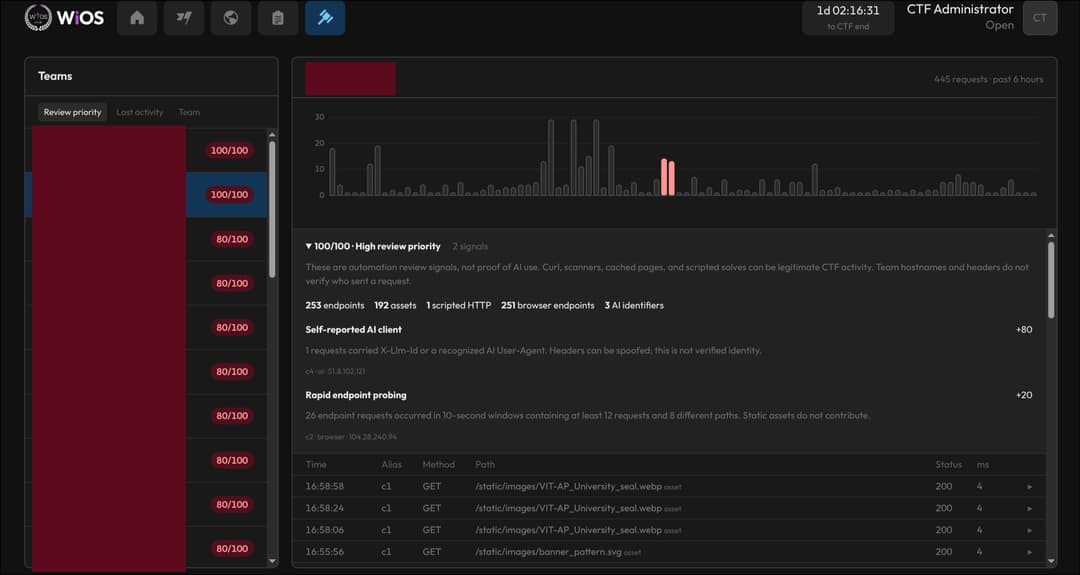The height and width of the screenshot is (575, 1080).
Task: Click the 16:58:58 time cell
Action: [324, 487]
